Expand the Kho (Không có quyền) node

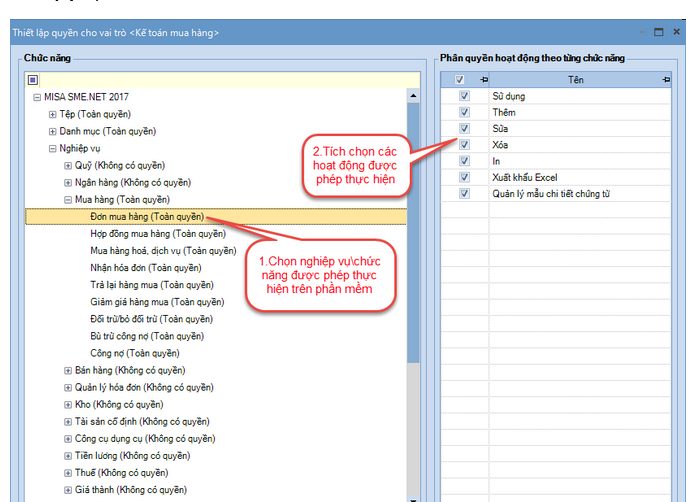68,405
